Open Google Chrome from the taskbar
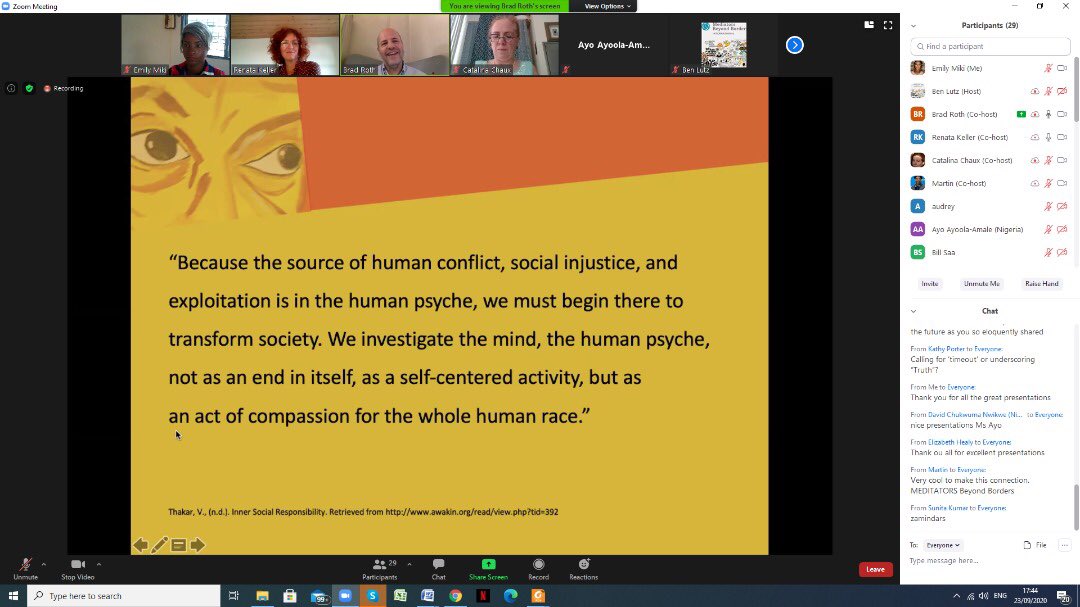1080x607 pixels. tap(455, 596)
